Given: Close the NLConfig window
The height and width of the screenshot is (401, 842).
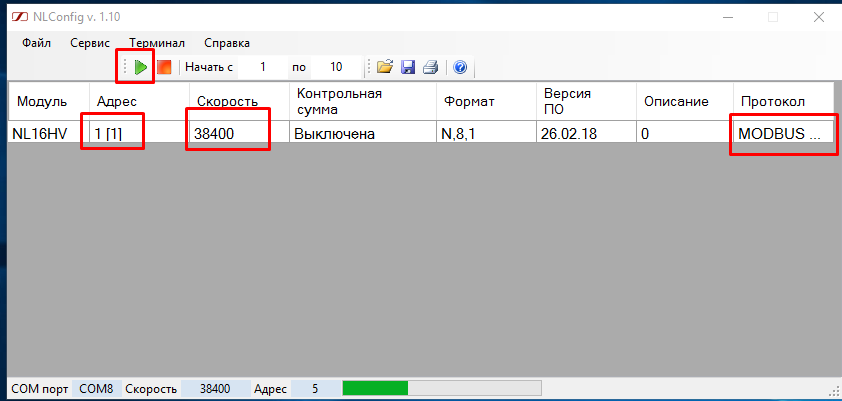Looking at the screenshot, I should (x=819, y=17).
